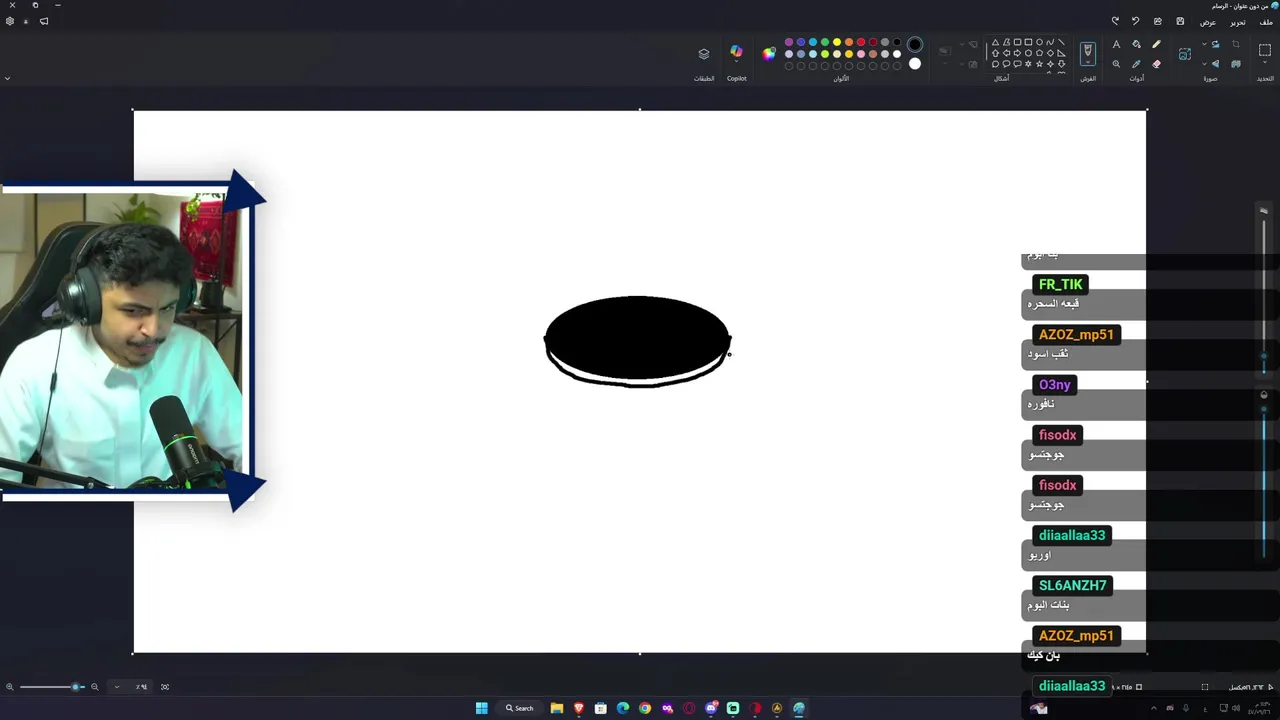
Task: Pick the Oval shape
Action: coord(1039,42)
